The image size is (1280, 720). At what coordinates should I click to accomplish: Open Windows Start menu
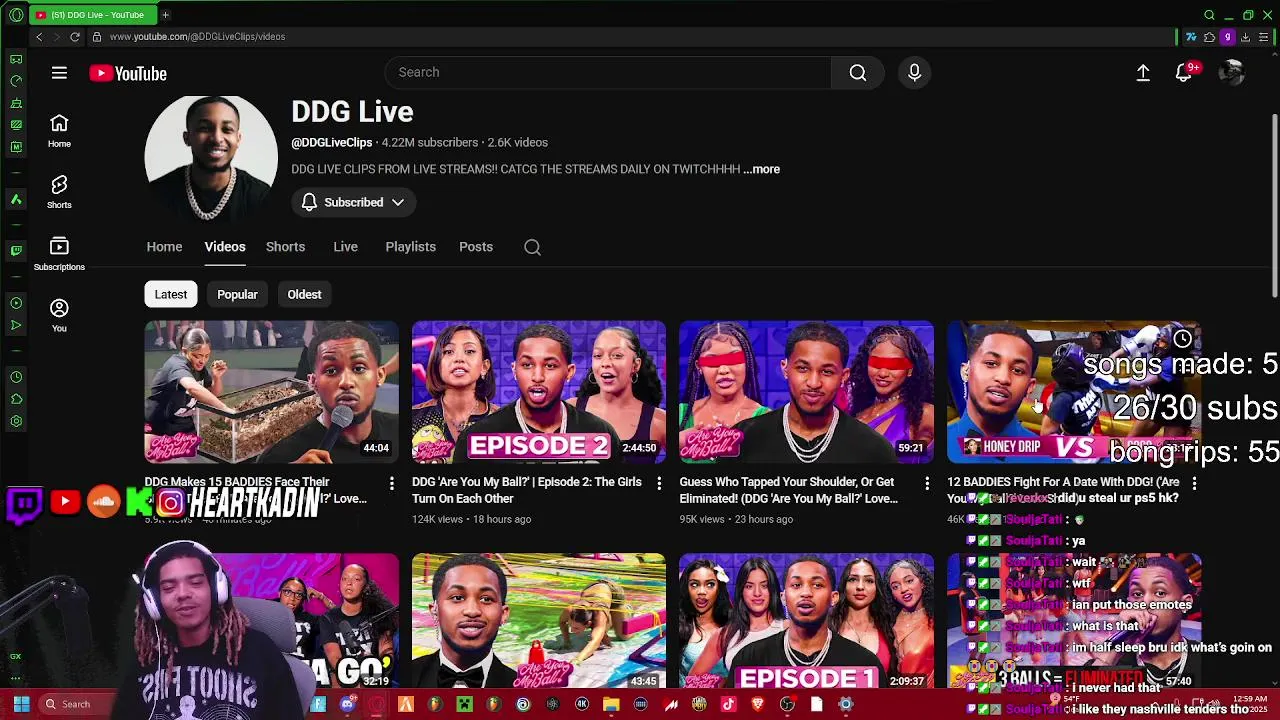click(x=21, y=704)
